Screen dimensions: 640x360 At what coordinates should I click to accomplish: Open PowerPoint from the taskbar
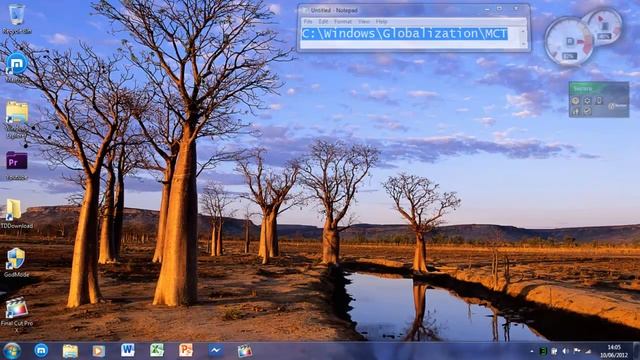(x=186, y=350)
